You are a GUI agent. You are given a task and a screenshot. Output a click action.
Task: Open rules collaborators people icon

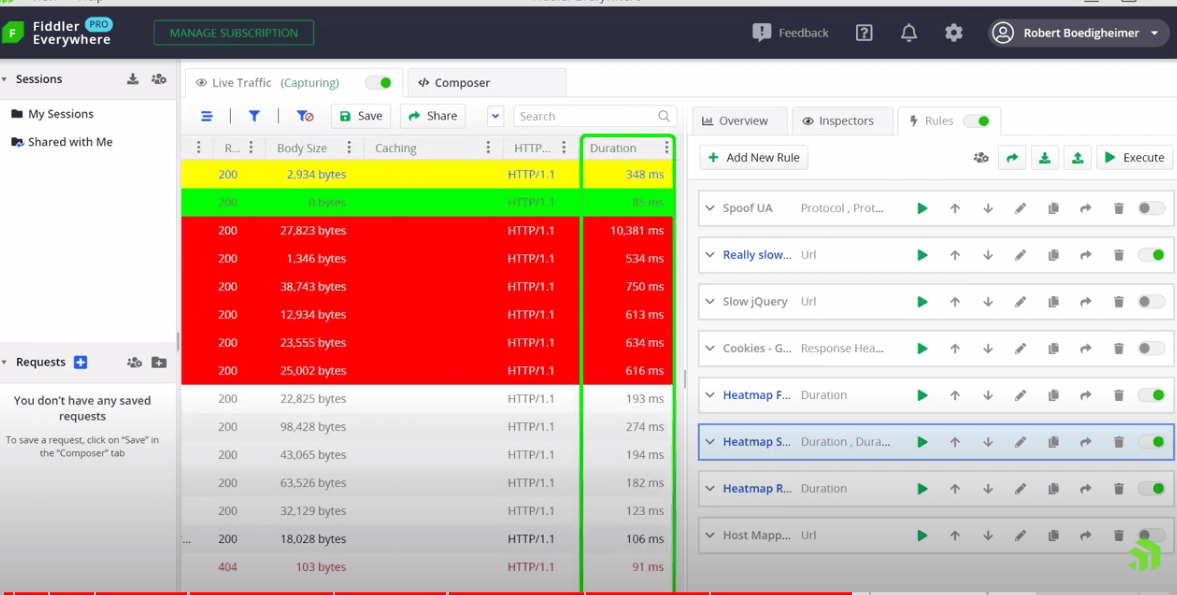coord(980,158)
